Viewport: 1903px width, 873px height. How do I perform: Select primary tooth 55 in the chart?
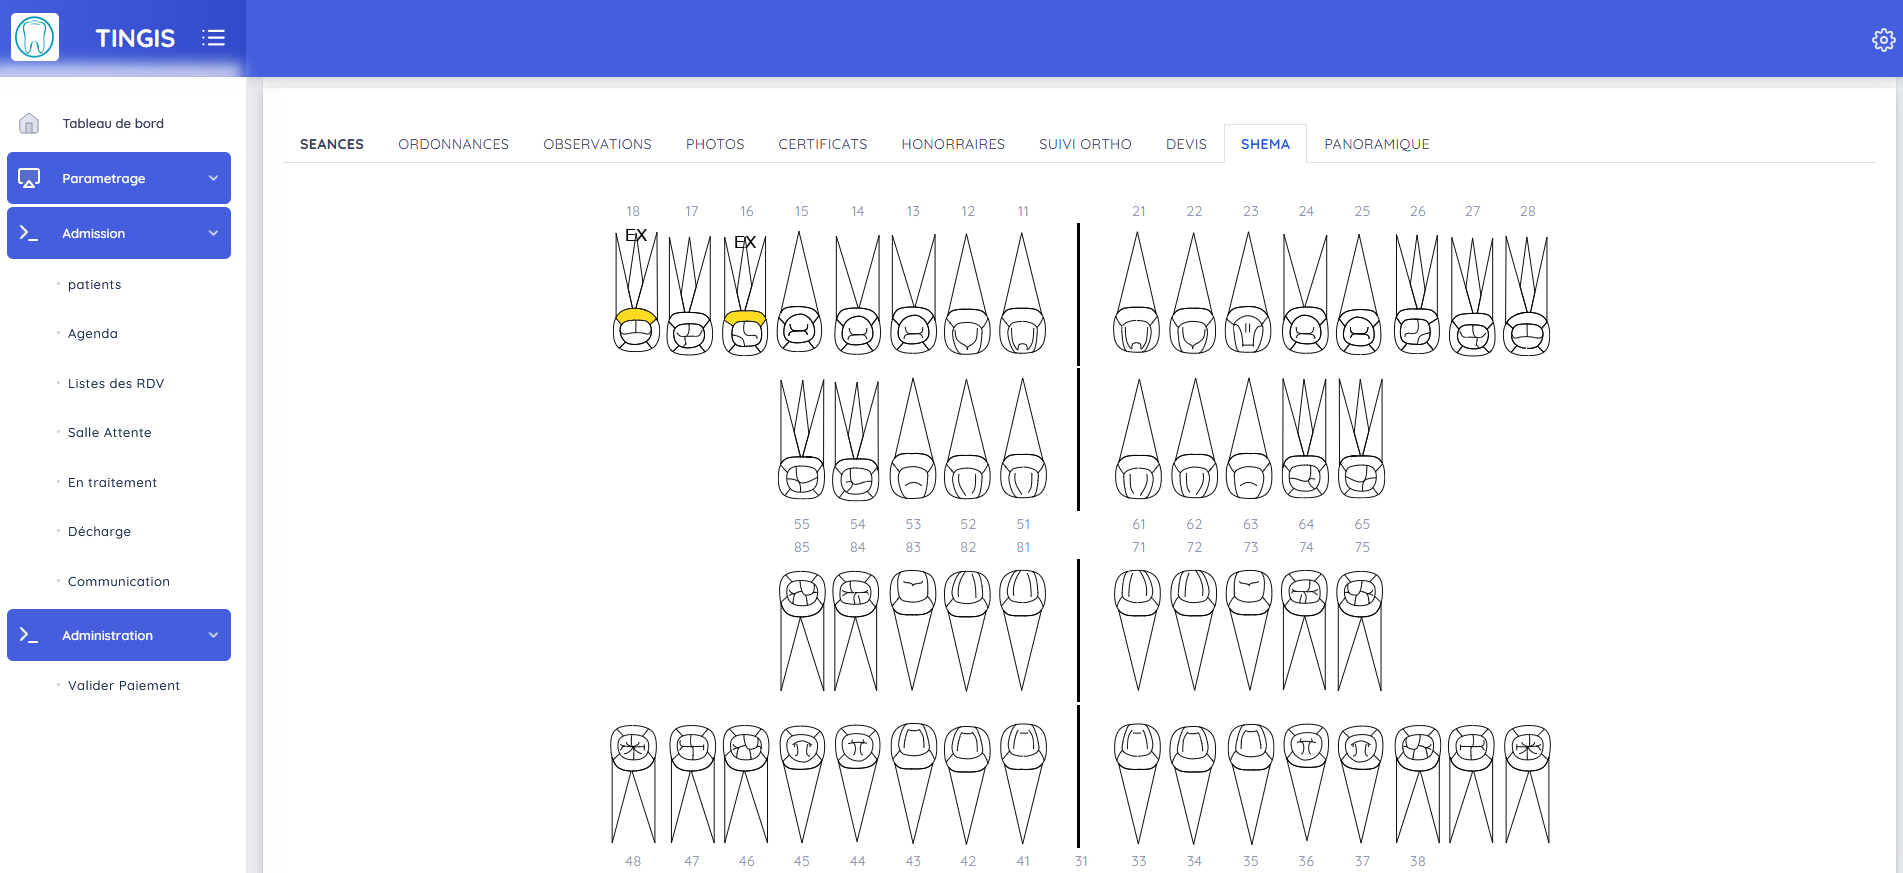point(801,440)
